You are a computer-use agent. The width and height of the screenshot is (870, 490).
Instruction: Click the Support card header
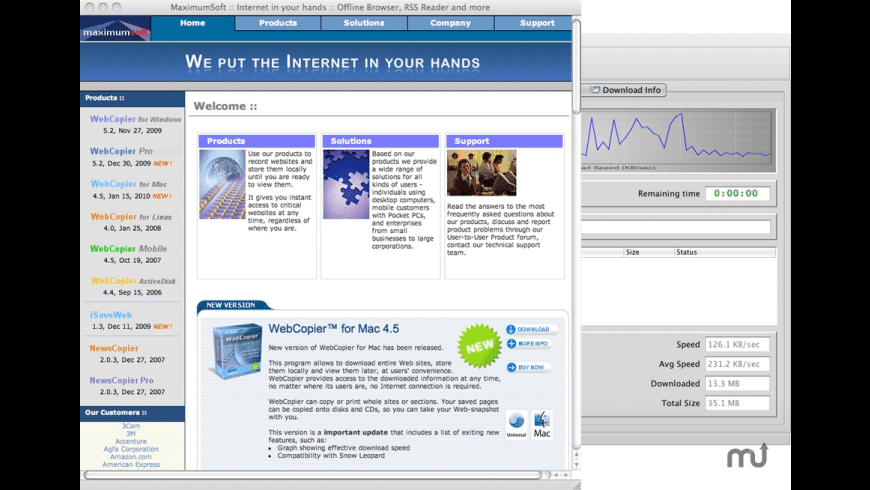[x=504, y=141]
